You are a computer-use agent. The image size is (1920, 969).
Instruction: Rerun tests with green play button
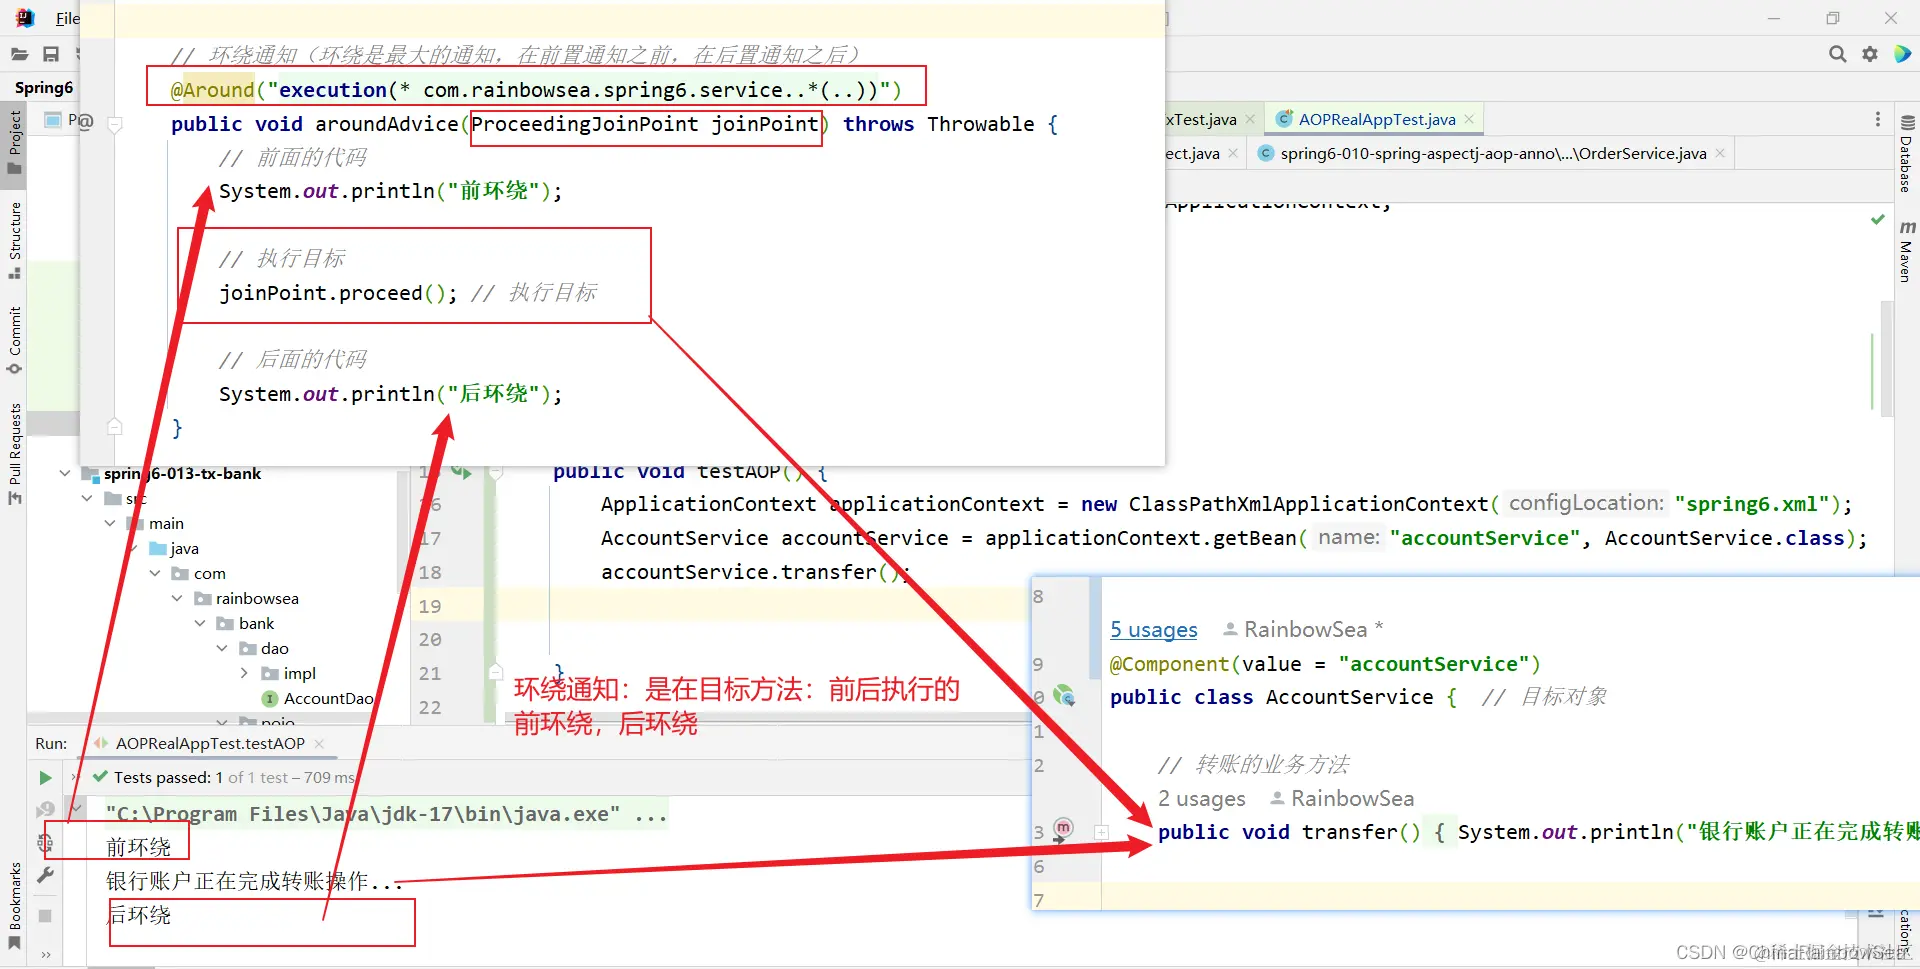click(45, 778)
